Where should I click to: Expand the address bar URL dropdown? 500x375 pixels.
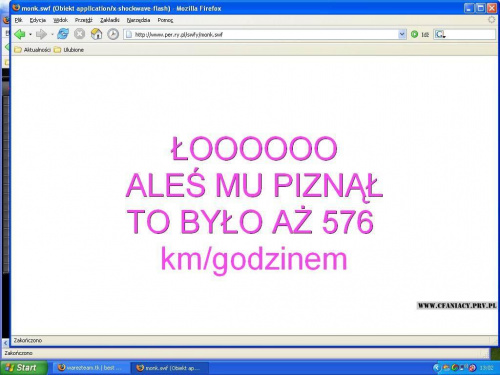click(x=402, y=34)
